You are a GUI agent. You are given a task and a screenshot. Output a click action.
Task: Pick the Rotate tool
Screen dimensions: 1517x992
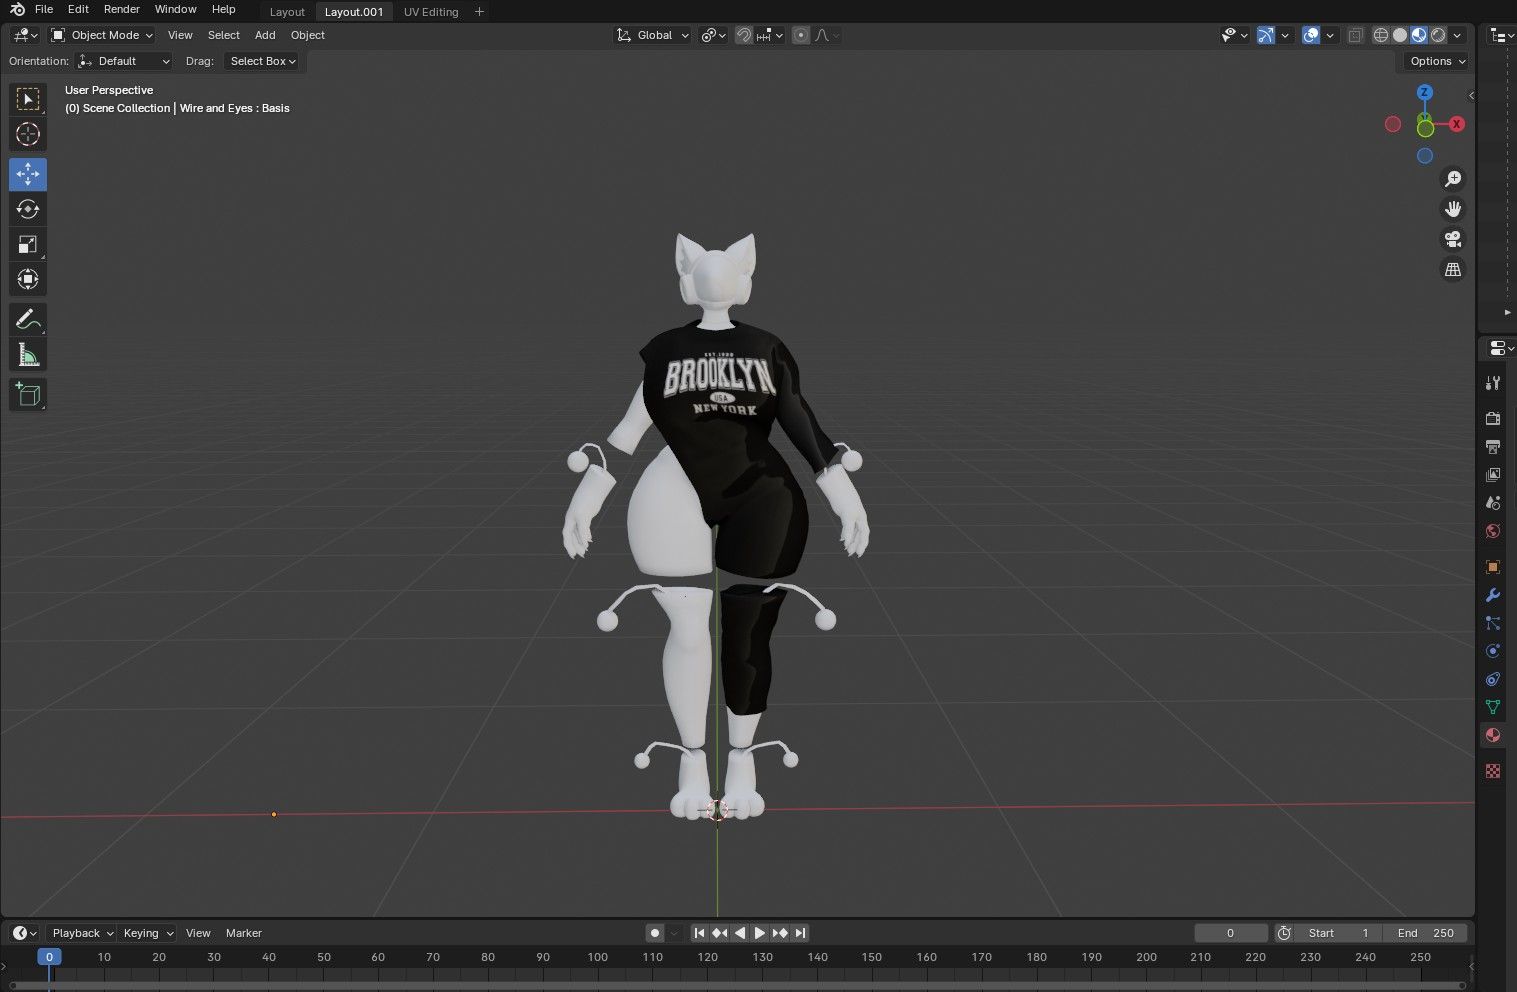coord(28,209)
